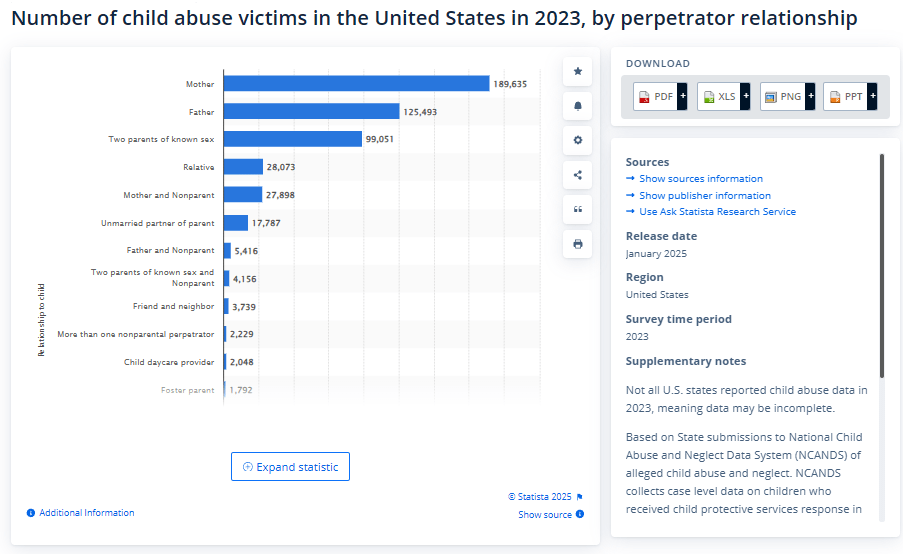Download the statistic as PDF
This screenshot has width=903, height=554.
click(655, 97)
